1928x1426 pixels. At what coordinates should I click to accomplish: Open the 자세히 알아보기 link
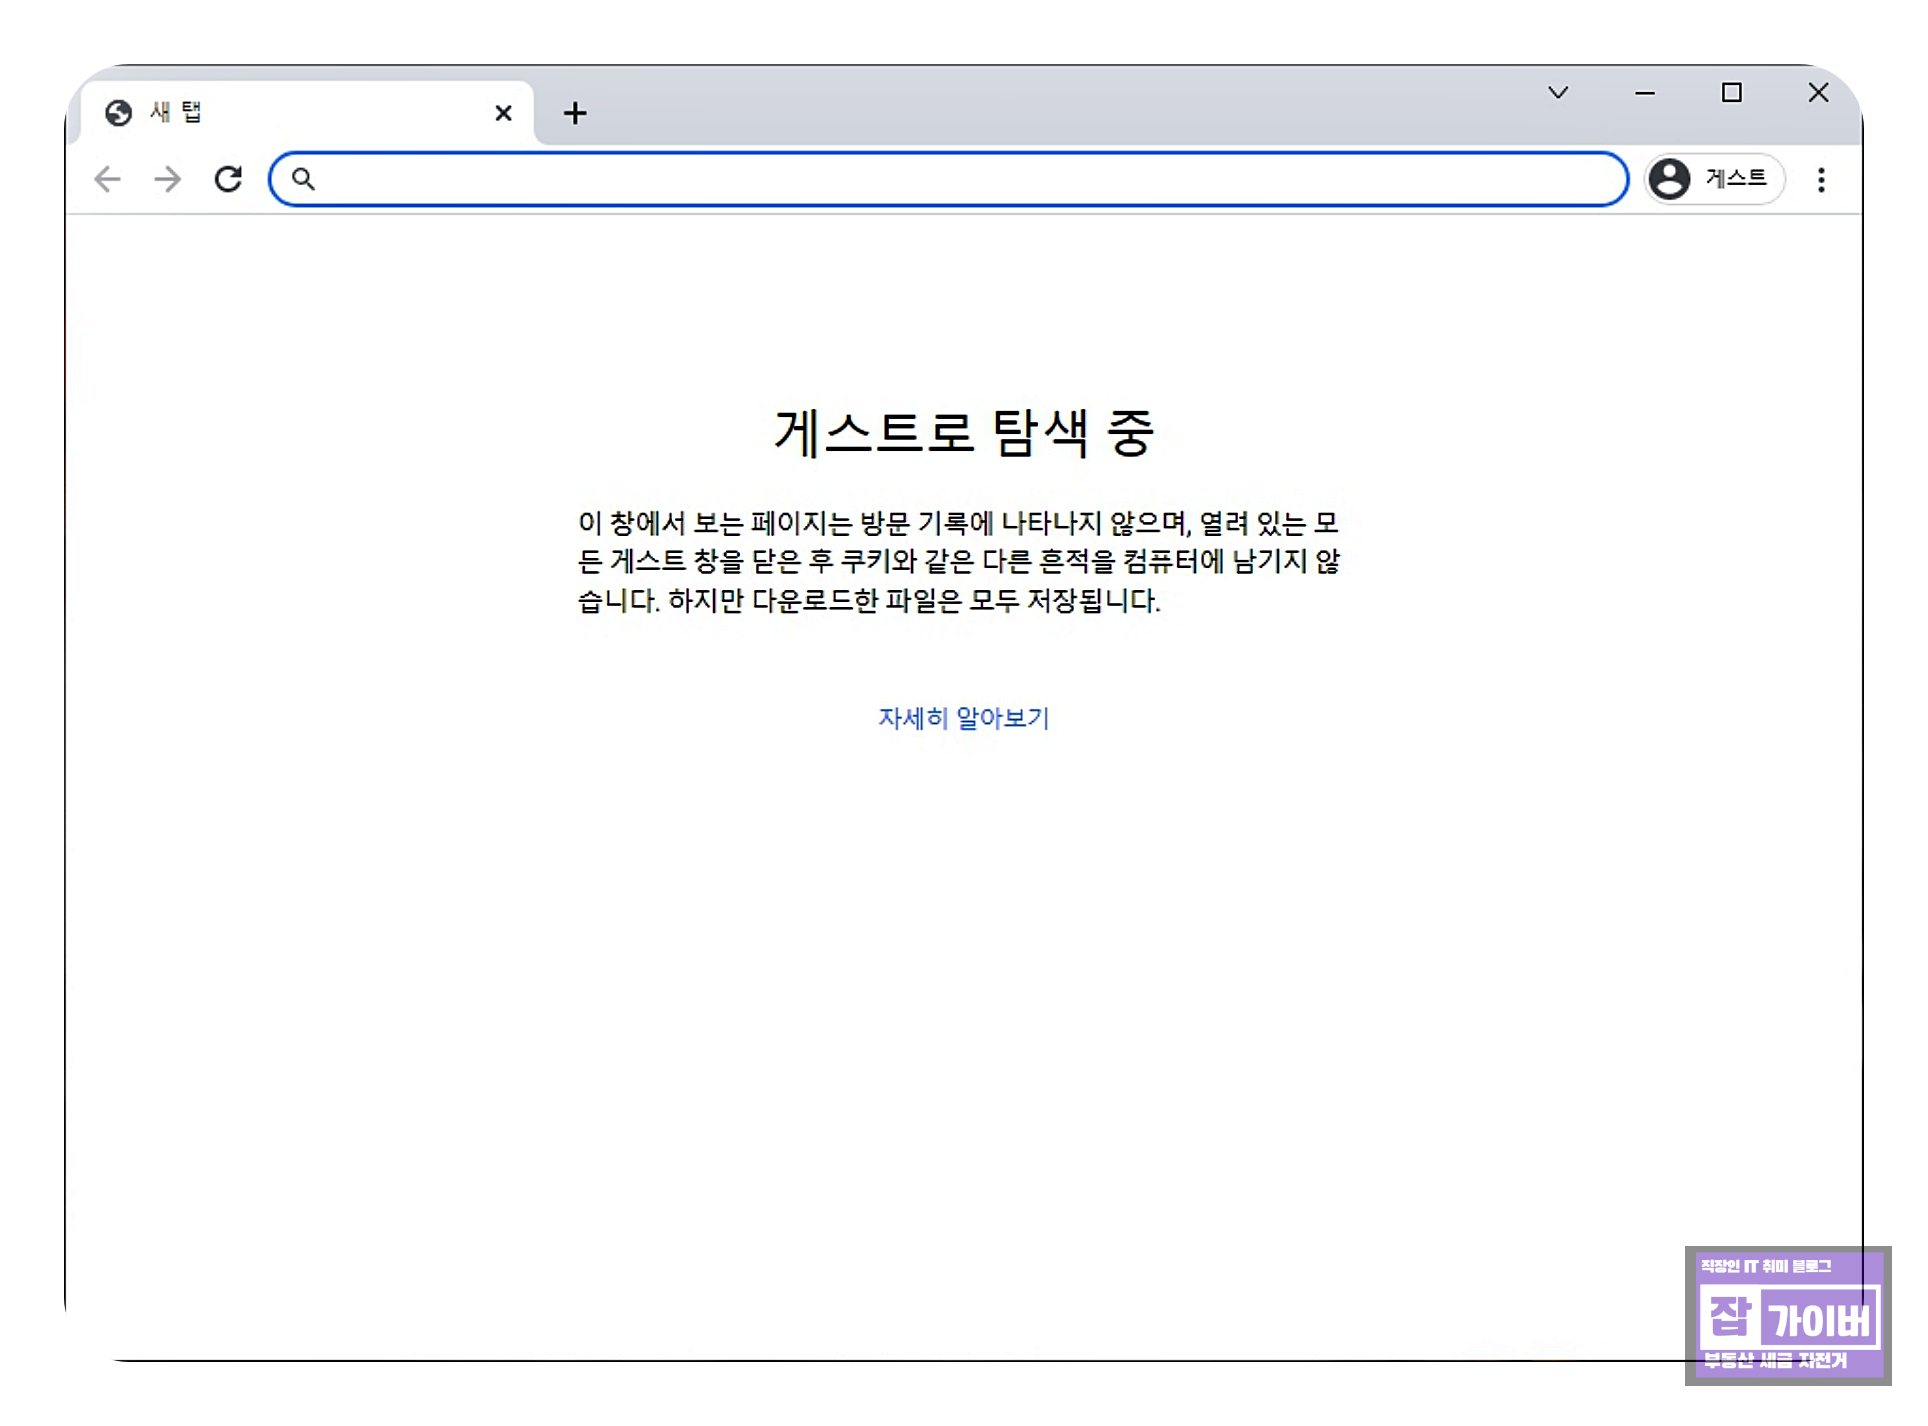[963, 718]
